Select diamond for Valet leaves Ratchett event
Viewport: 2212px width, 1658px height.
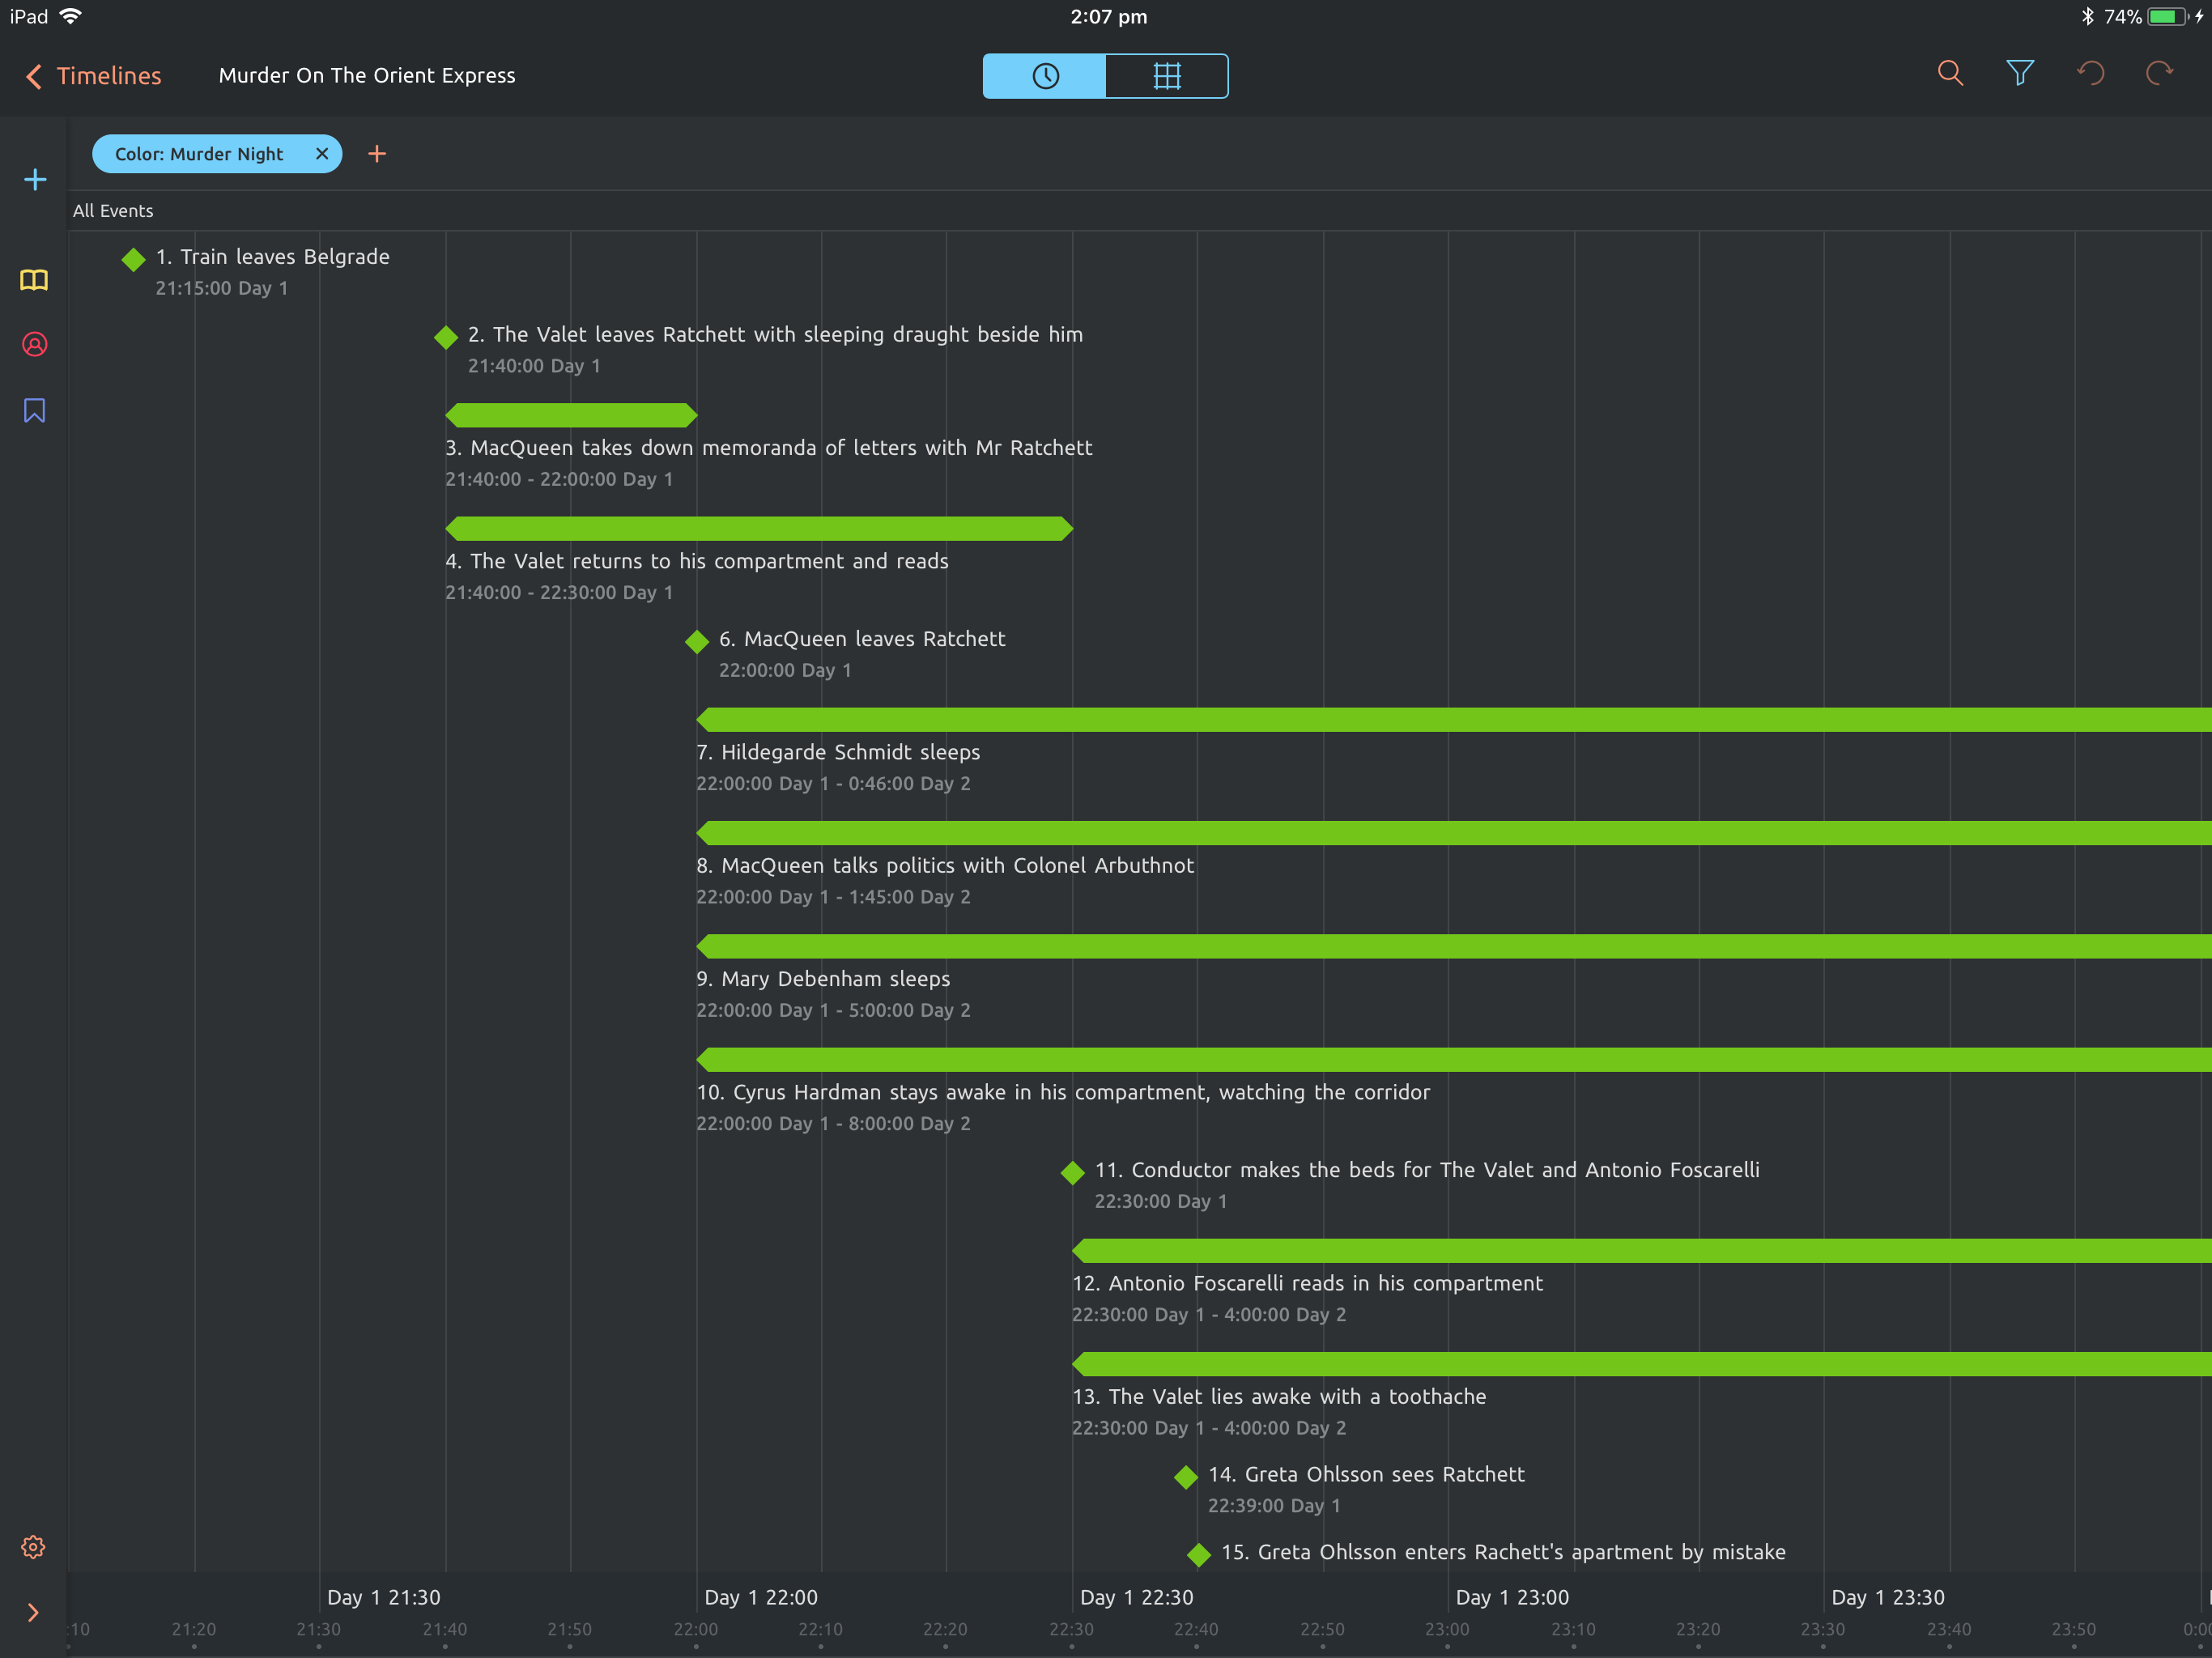pyautogui.click(x=446, y=337)
